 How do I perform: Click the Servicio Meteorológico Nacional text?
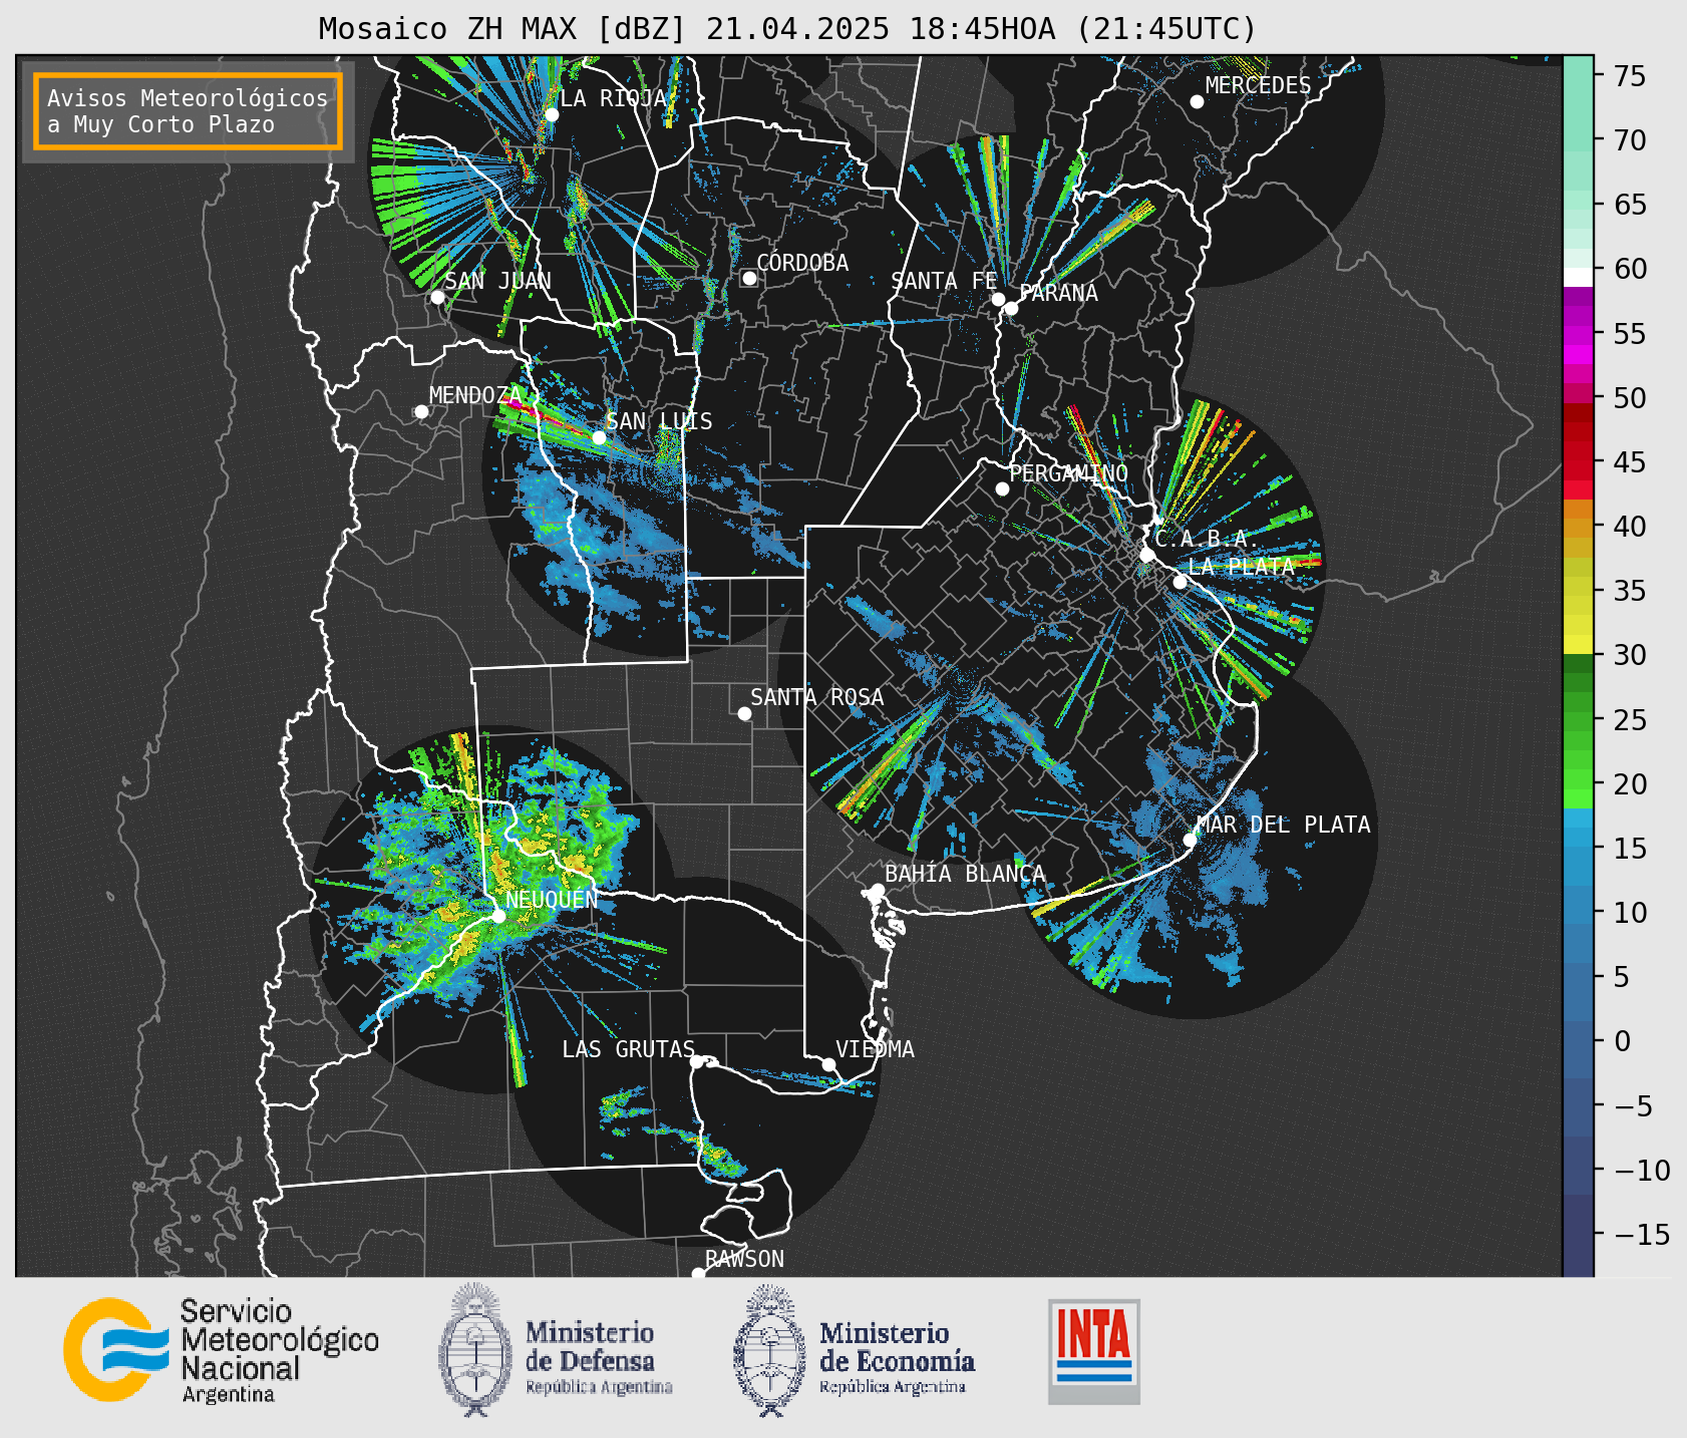pos(279,1351)
